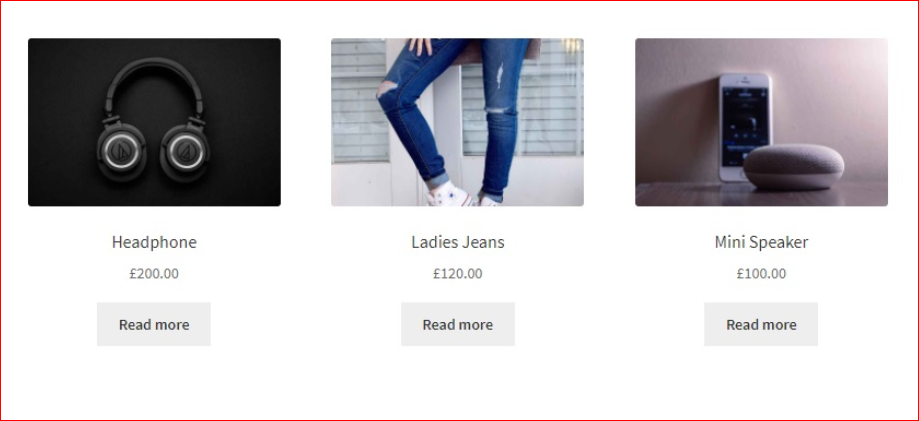Click the Ladies Jeans product title

tap(458, 242)
